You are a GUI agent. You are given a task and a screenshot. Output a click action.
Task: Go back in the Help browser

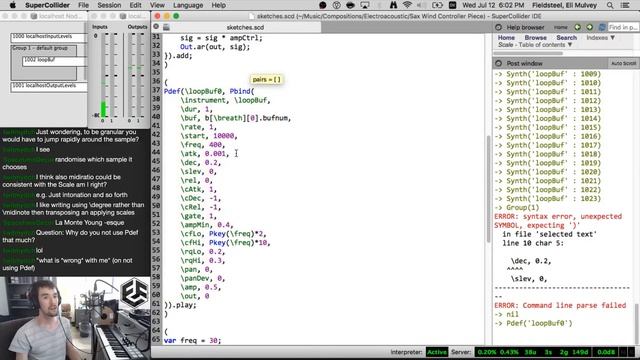pos(578,27)
